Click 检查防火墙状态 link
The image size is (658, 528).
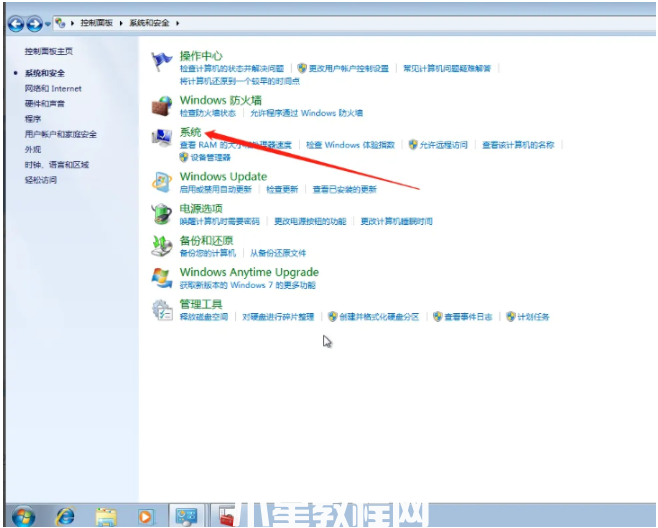(208, 113)
